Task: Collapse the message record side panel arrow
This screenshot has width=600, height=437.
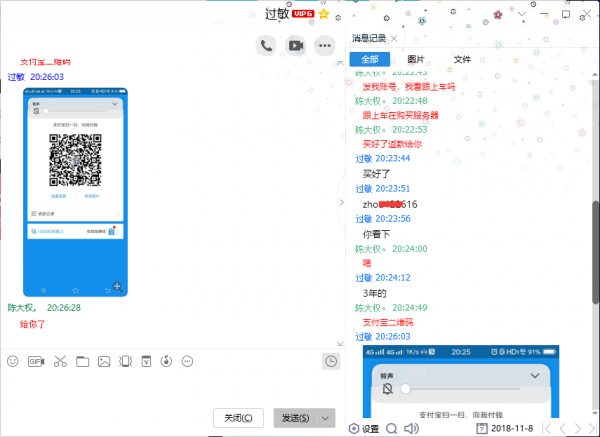Action: (342, 202)
